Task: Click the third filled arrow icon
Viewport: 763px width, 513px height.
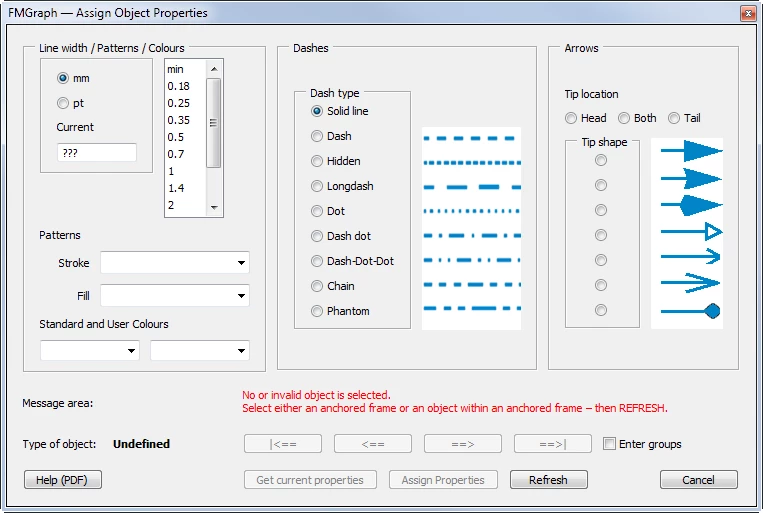Action: coord(691,205)
